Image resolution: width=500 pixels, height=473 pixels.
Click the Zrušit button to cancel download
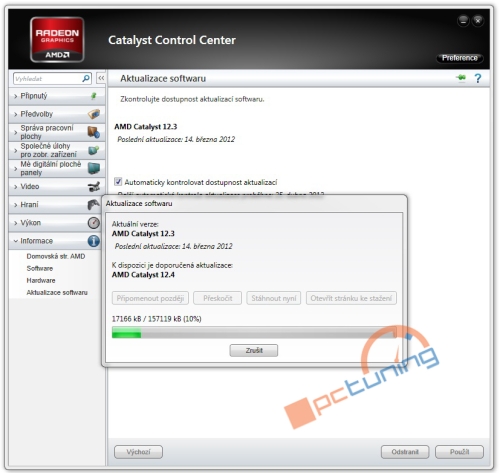pyautogui.click(x=254, y=350)
